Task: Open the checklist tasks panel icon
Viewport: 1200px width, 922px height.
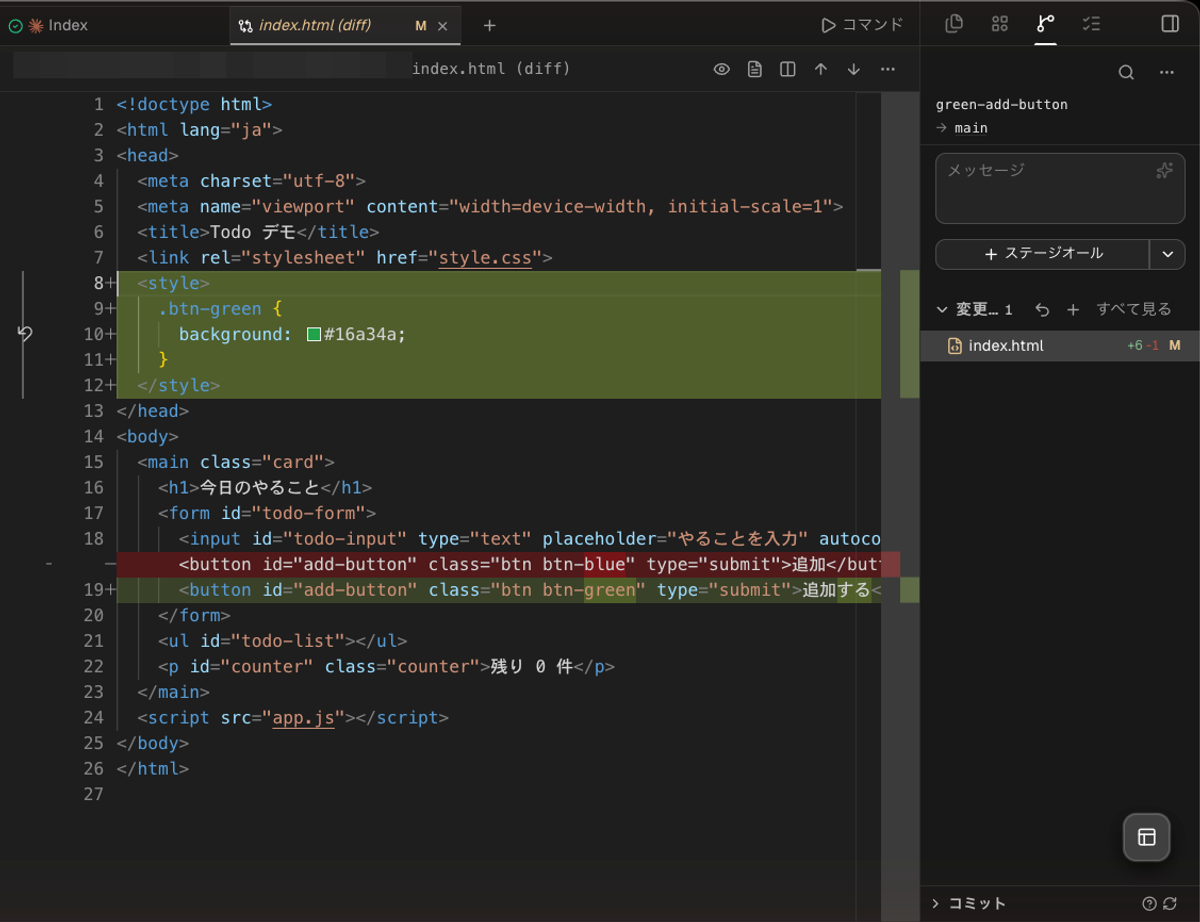Action: tap(1091, 24)
